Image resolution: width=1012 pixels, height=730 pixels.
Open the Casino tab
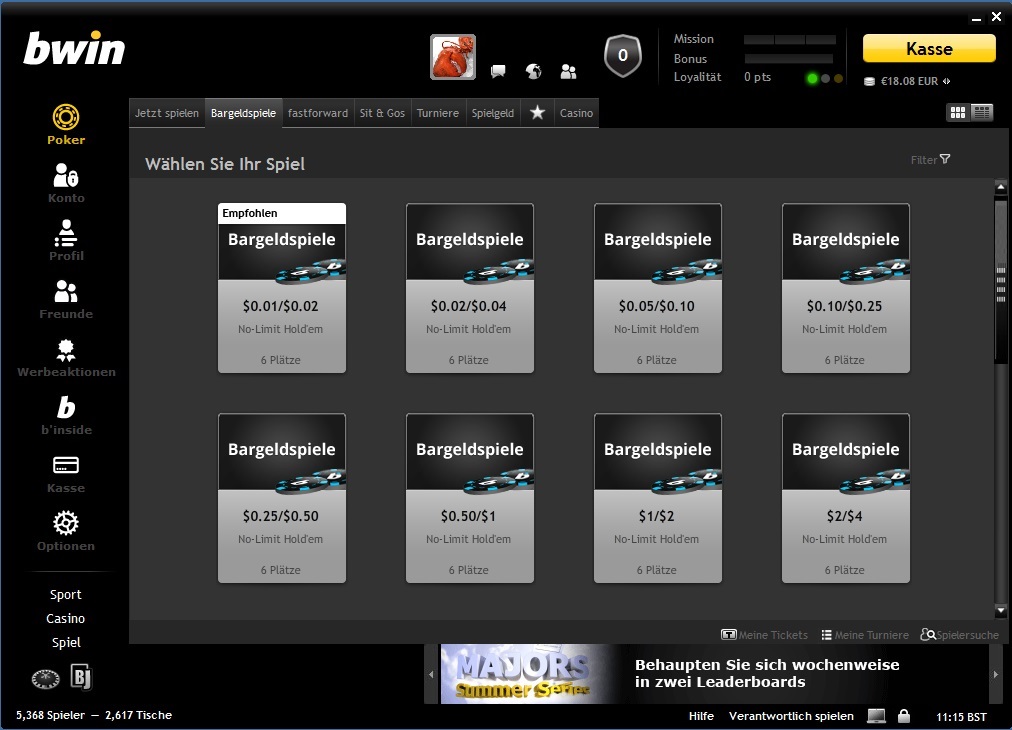click(576, 113)
